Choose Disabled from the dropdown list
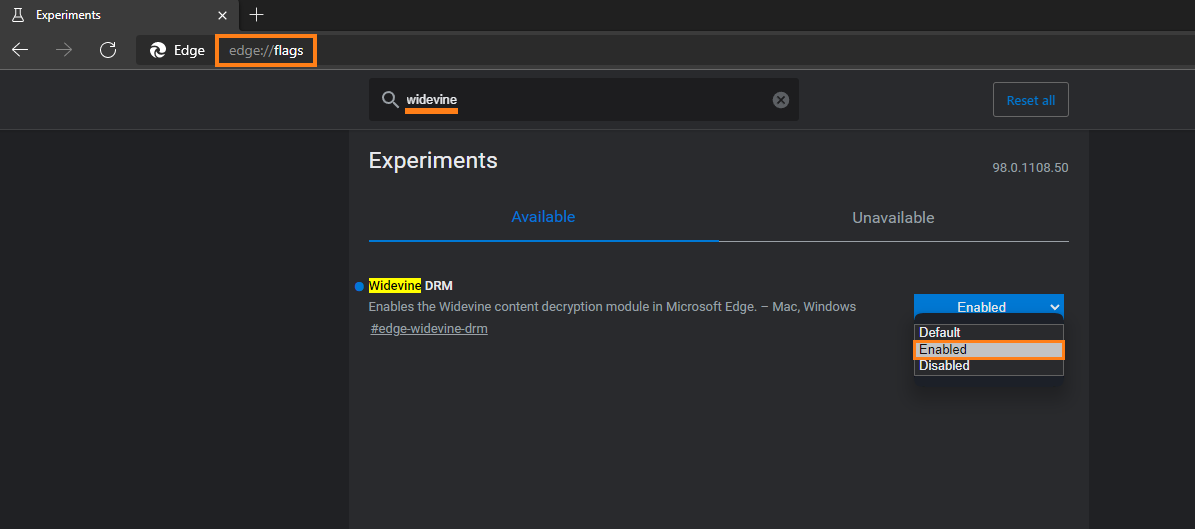The width and height of the screenshot is (1195, 529). (988, 366)
